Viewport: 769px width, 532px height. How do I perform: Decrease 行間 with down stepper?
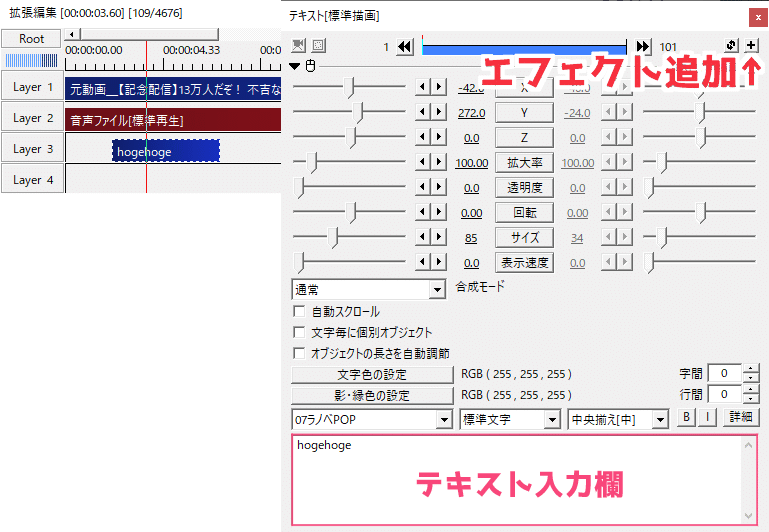[x=750, y=399]
